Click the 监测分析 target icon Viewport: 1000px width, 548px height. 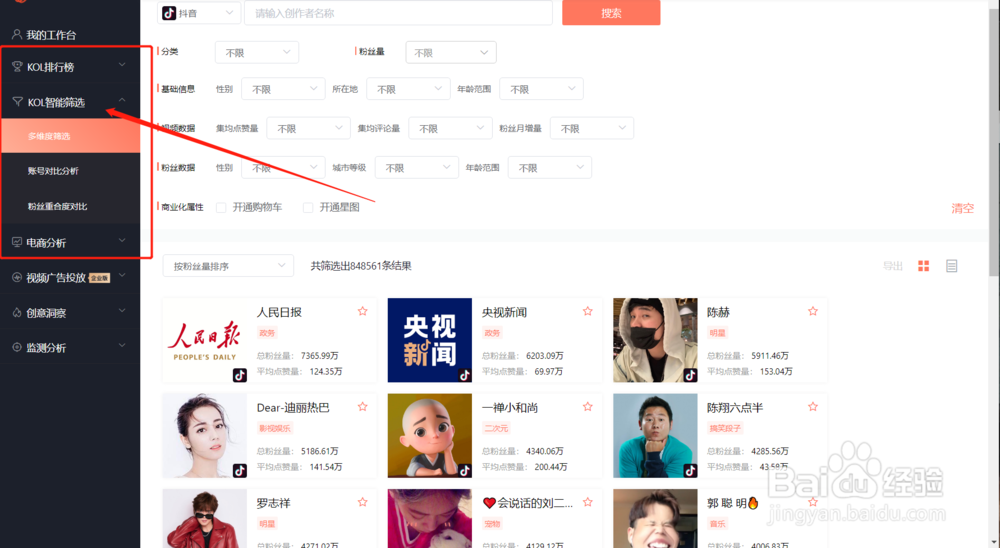[x=17, y=348]
